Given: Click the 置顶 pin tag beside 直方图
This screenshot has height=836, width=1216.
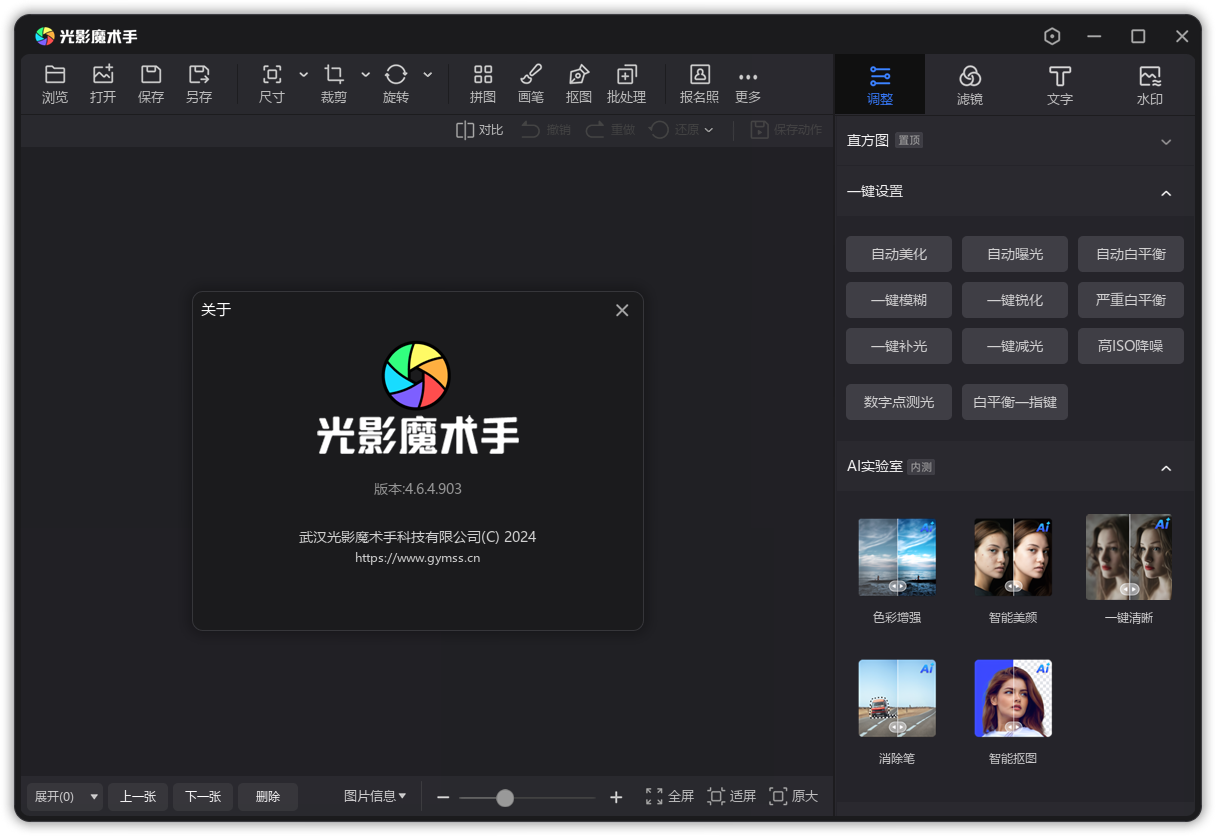Looking at the screenshot, I should pos(909,141).
